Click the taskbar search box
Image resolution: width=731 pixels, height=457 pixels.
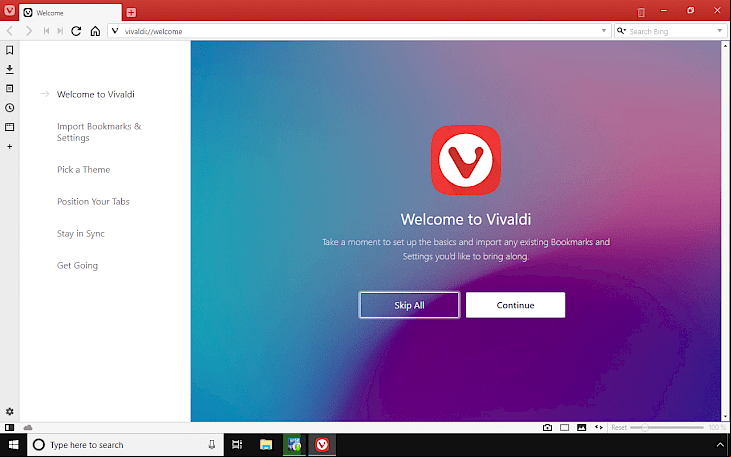pos(125,445)
